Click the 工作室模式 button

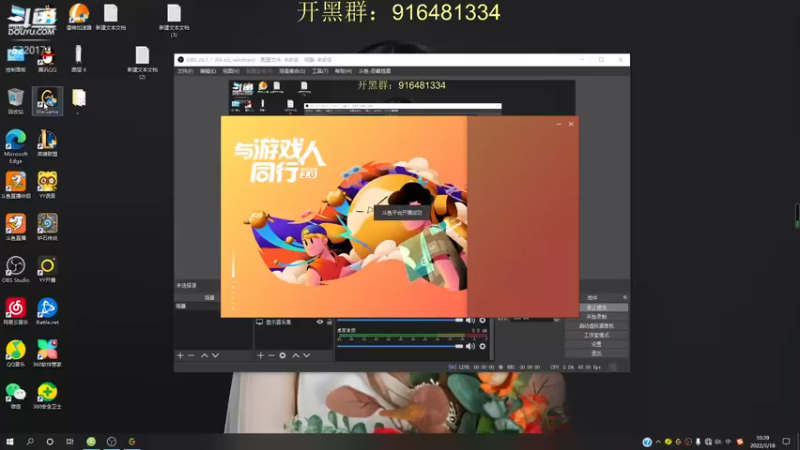596,335
